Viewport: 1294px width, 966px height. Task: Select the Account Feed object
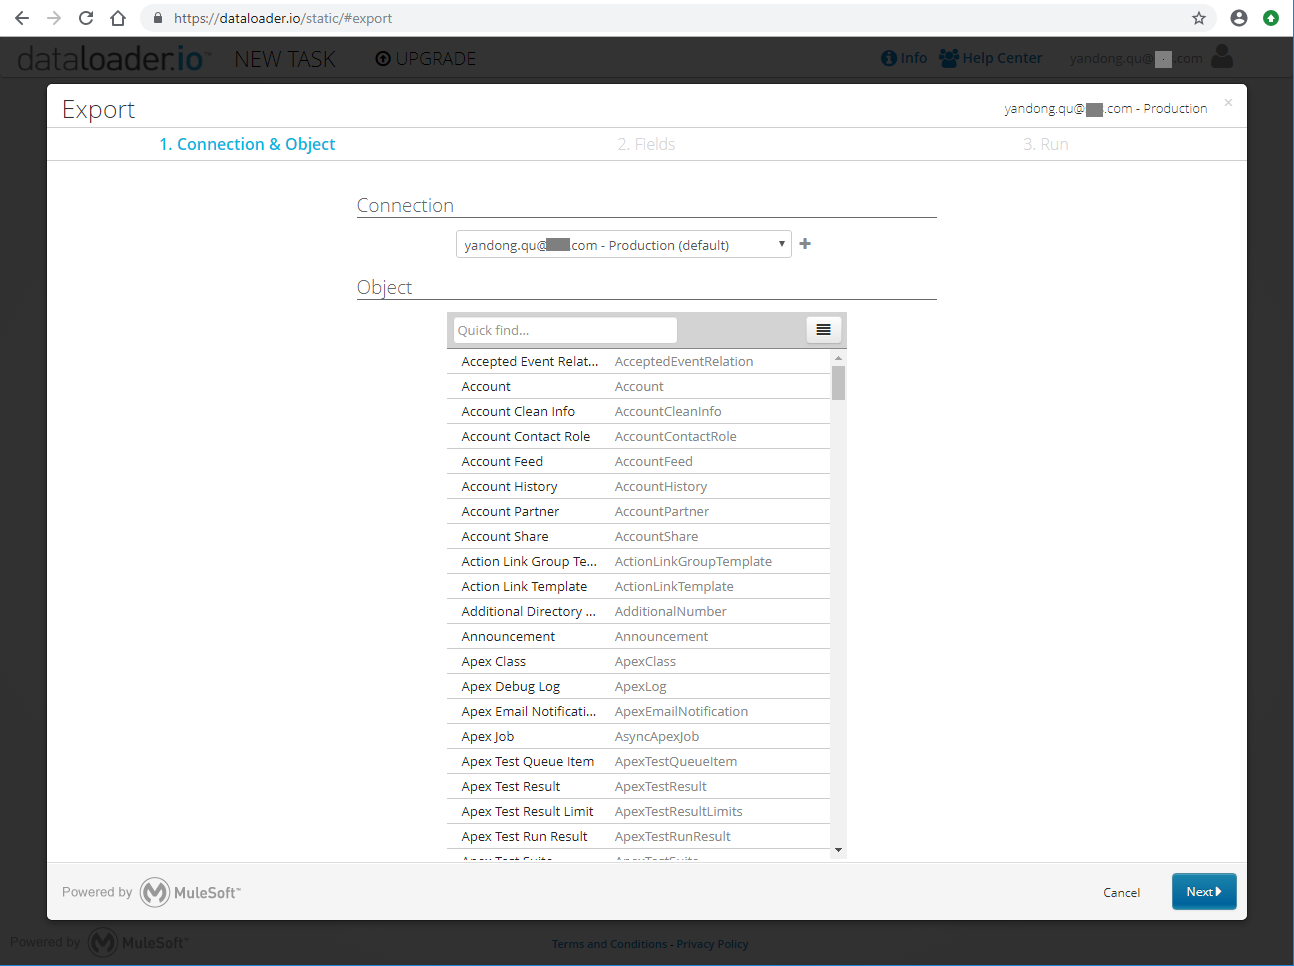pos(638,461)
